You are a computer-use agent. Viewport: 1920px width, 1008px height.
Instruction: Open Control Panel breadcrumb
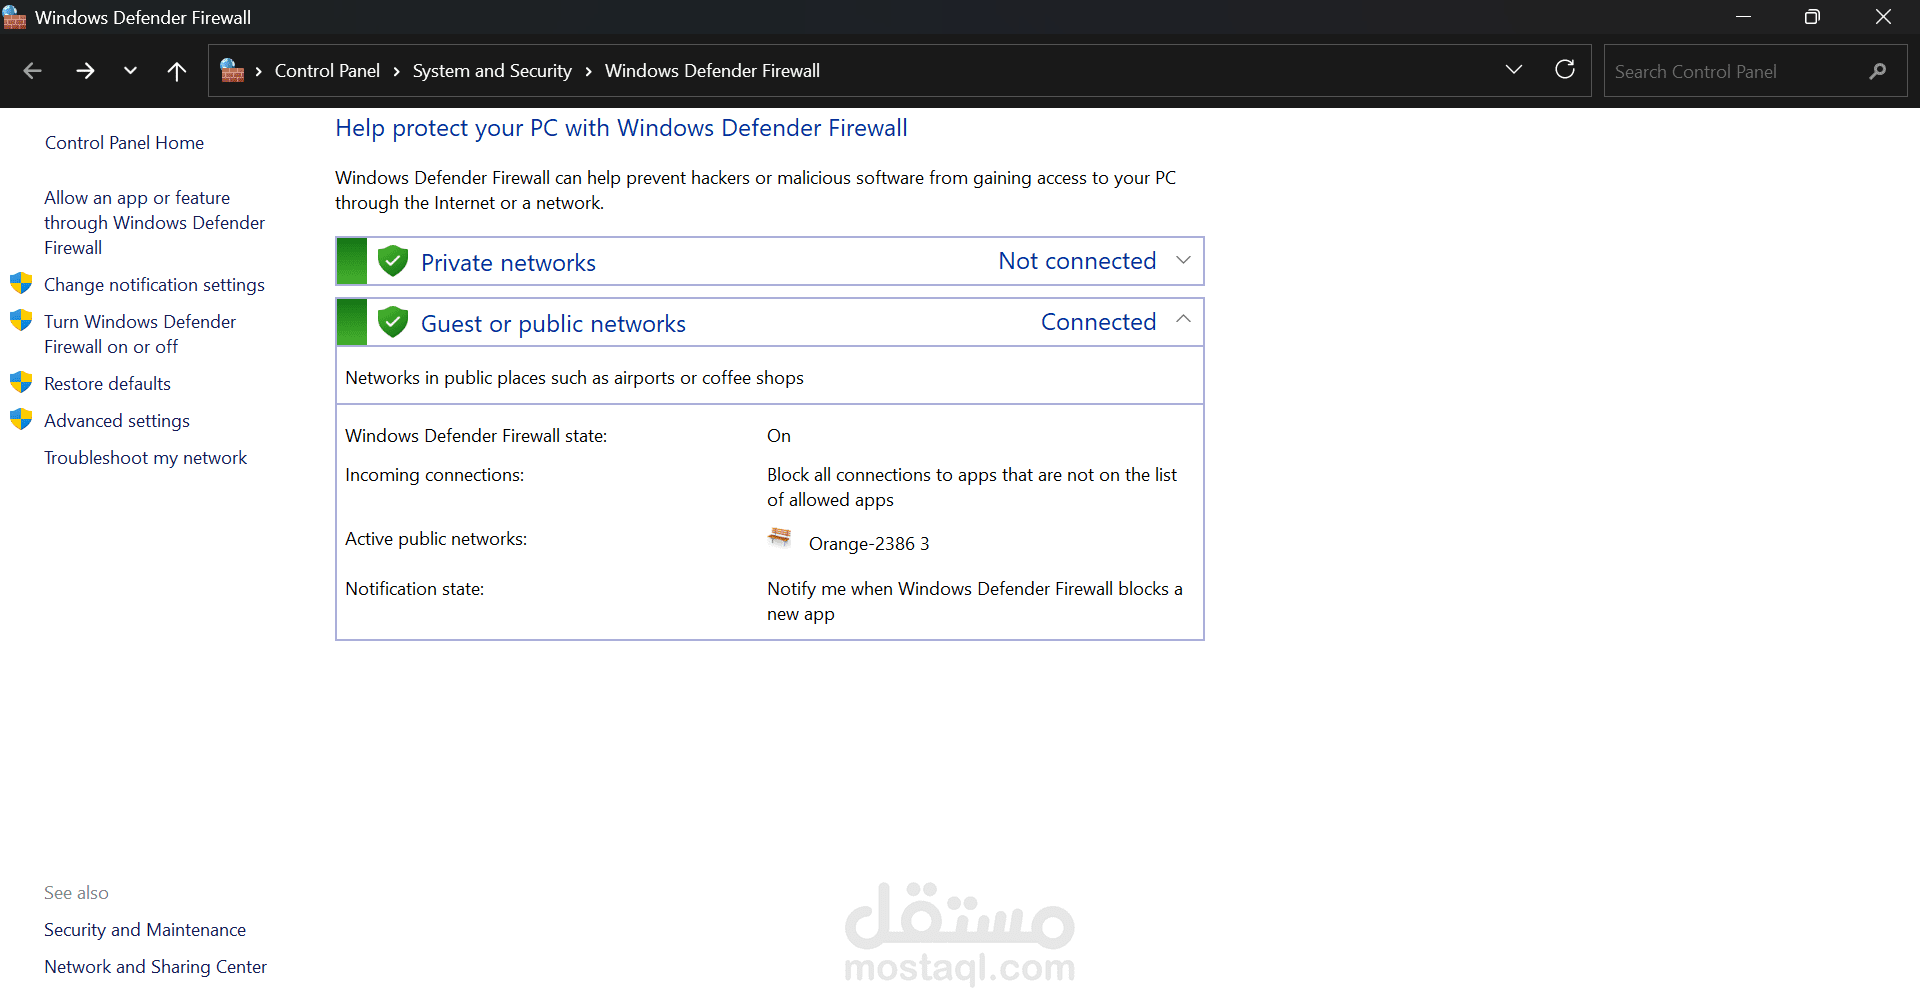pyautogui.click(x=327, y=71)
